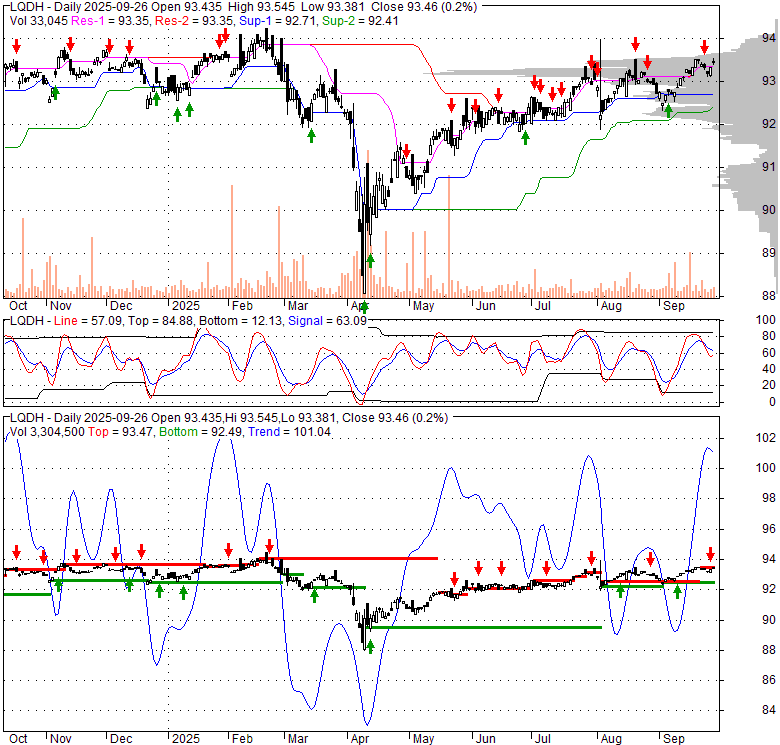Click the 88 price label on top chart axis
Screen dimensions: 780x745
(x=768, y=295)
